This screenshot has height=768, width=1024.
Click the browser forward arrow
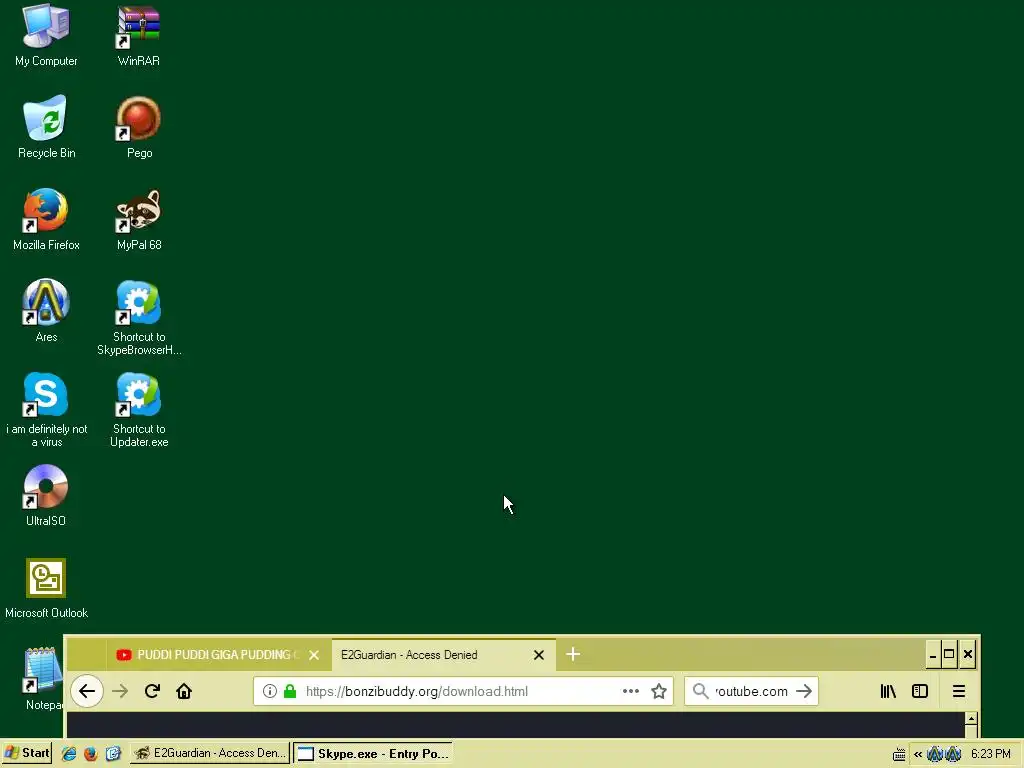pyautogui.click(x=120, y=691)
